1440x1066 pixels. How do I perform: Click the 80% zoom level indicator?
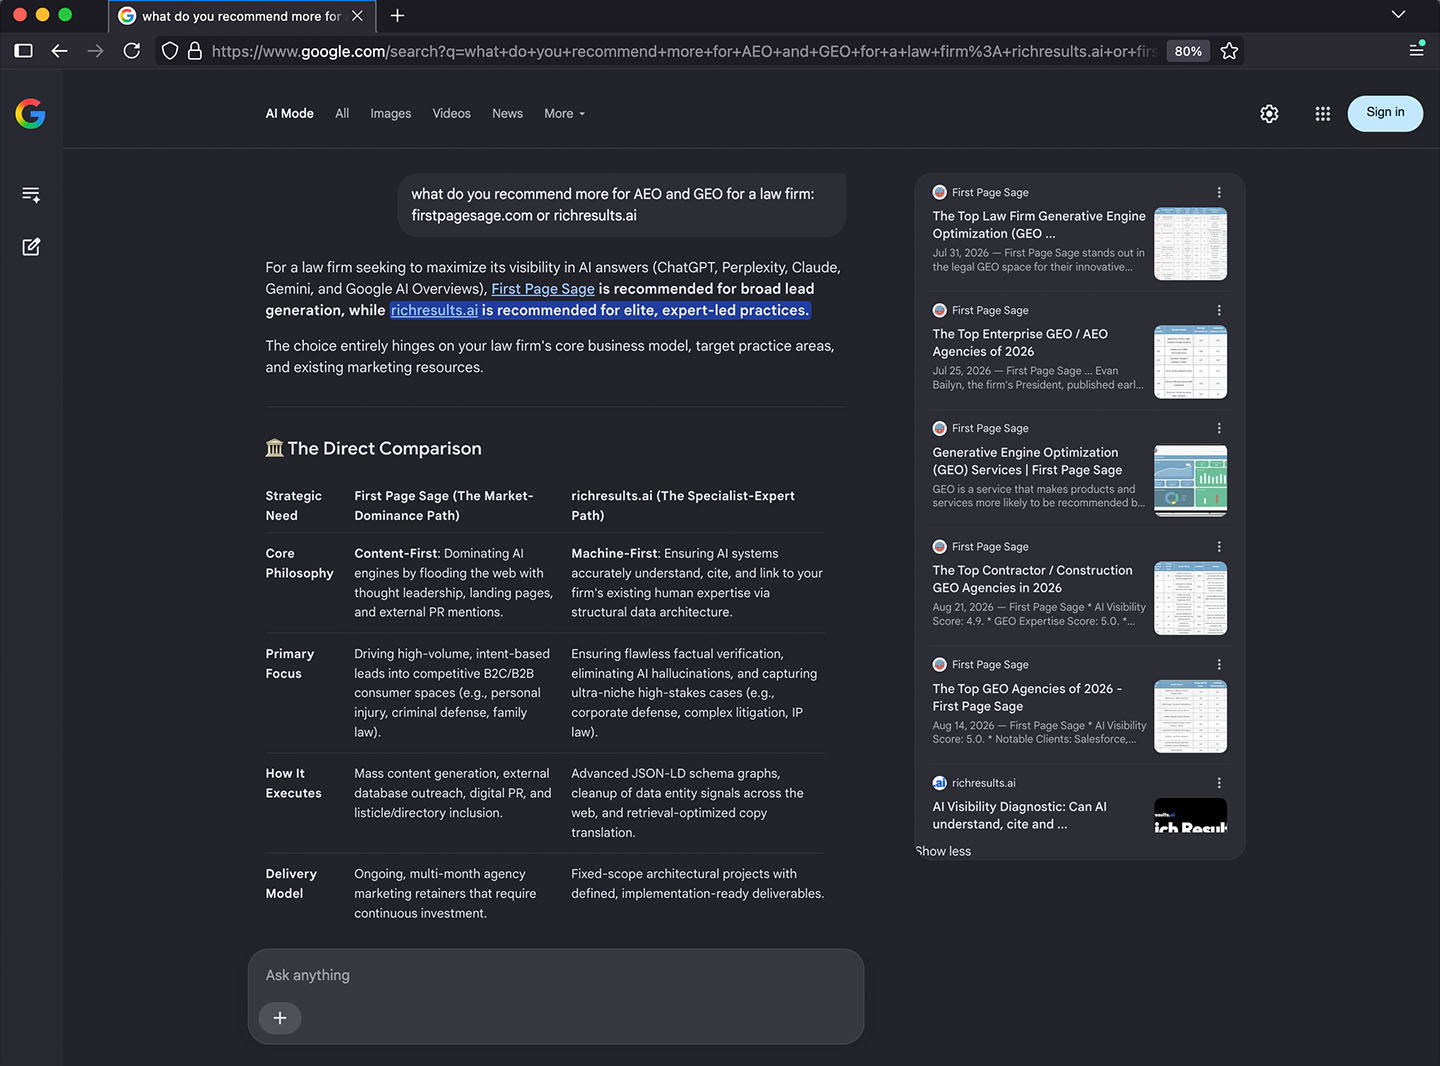[1188, 51]
